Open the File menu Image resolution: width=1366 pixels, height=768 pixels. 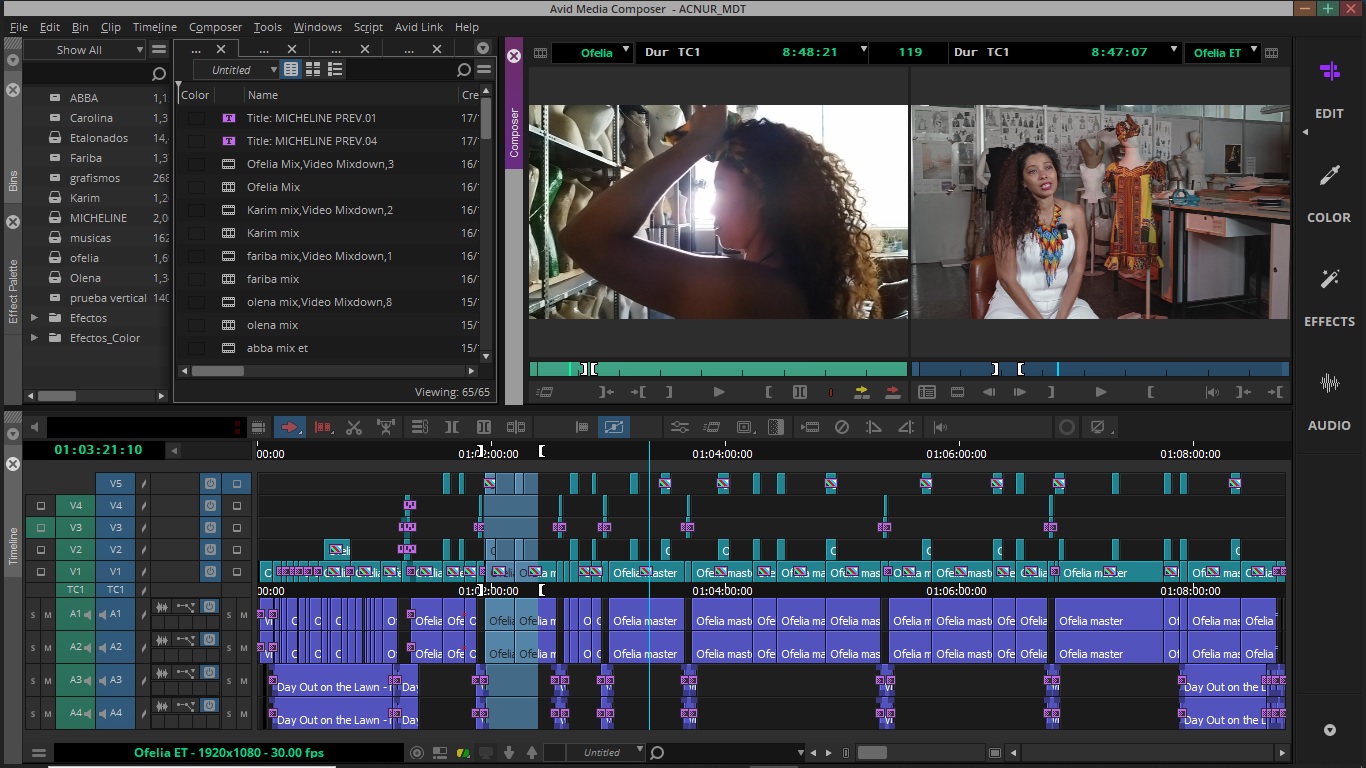tap(19, 27)
